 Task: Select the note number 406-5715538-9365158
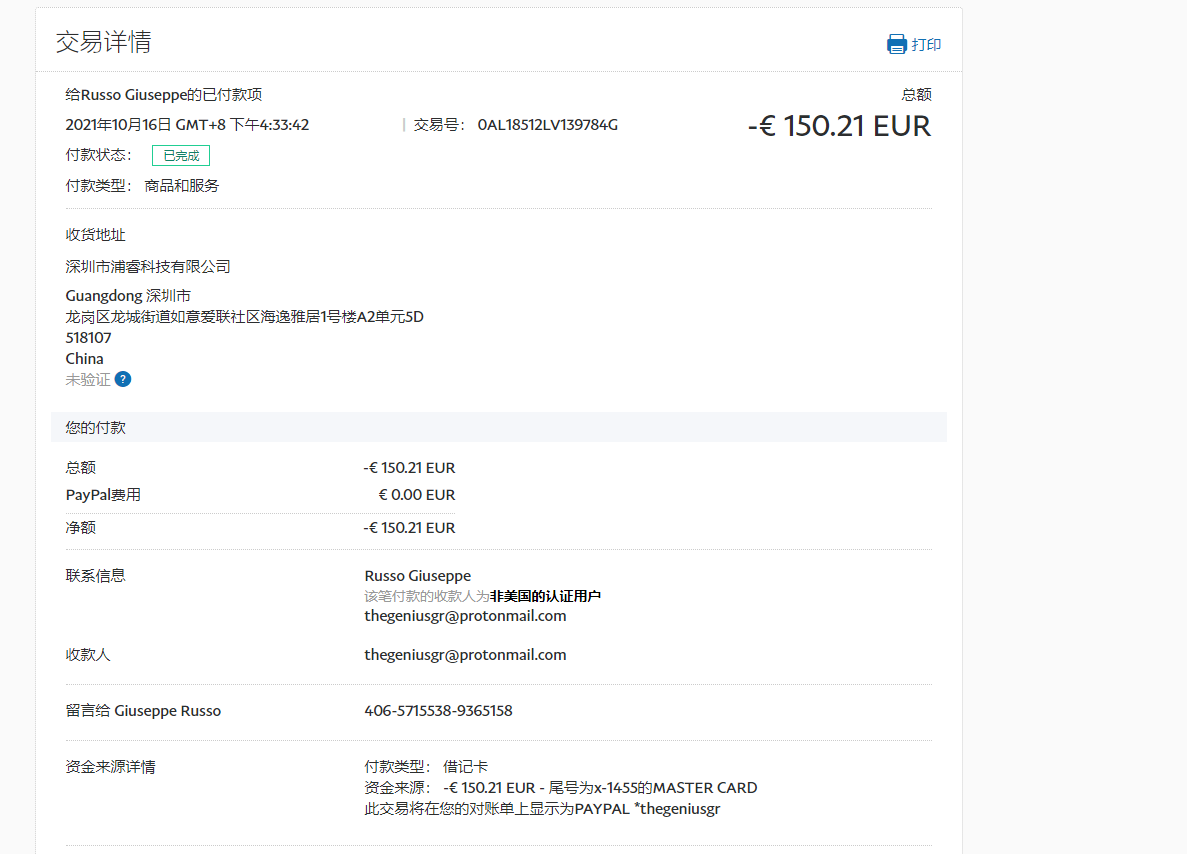coord(438,711)
